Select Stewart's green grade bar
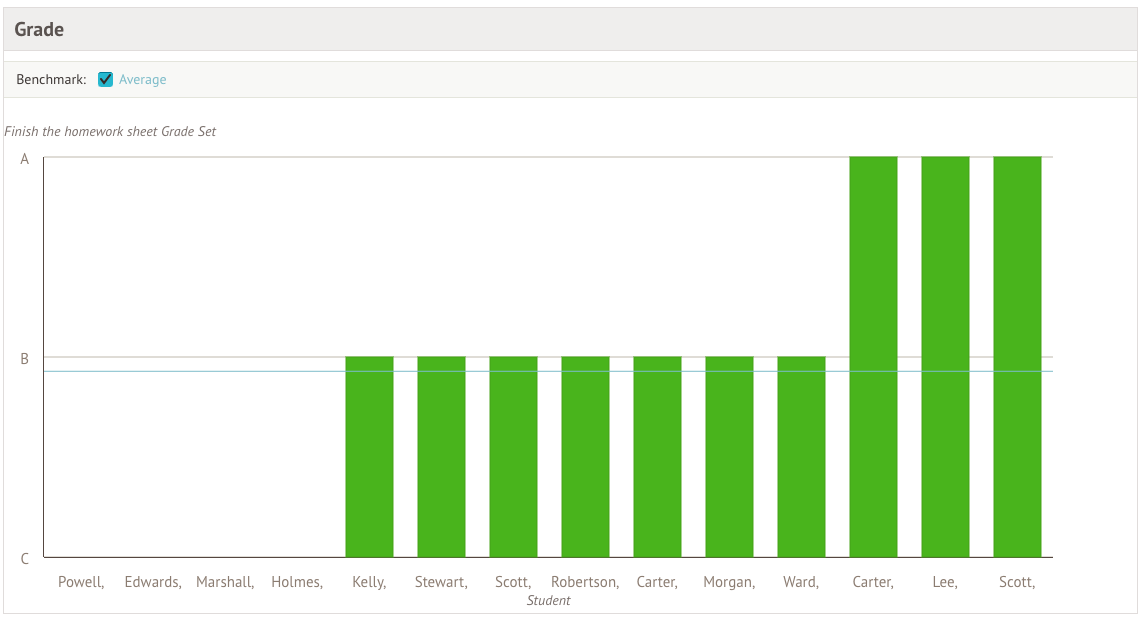Viewport: 1143px width, 624px height. coord(441,457)
